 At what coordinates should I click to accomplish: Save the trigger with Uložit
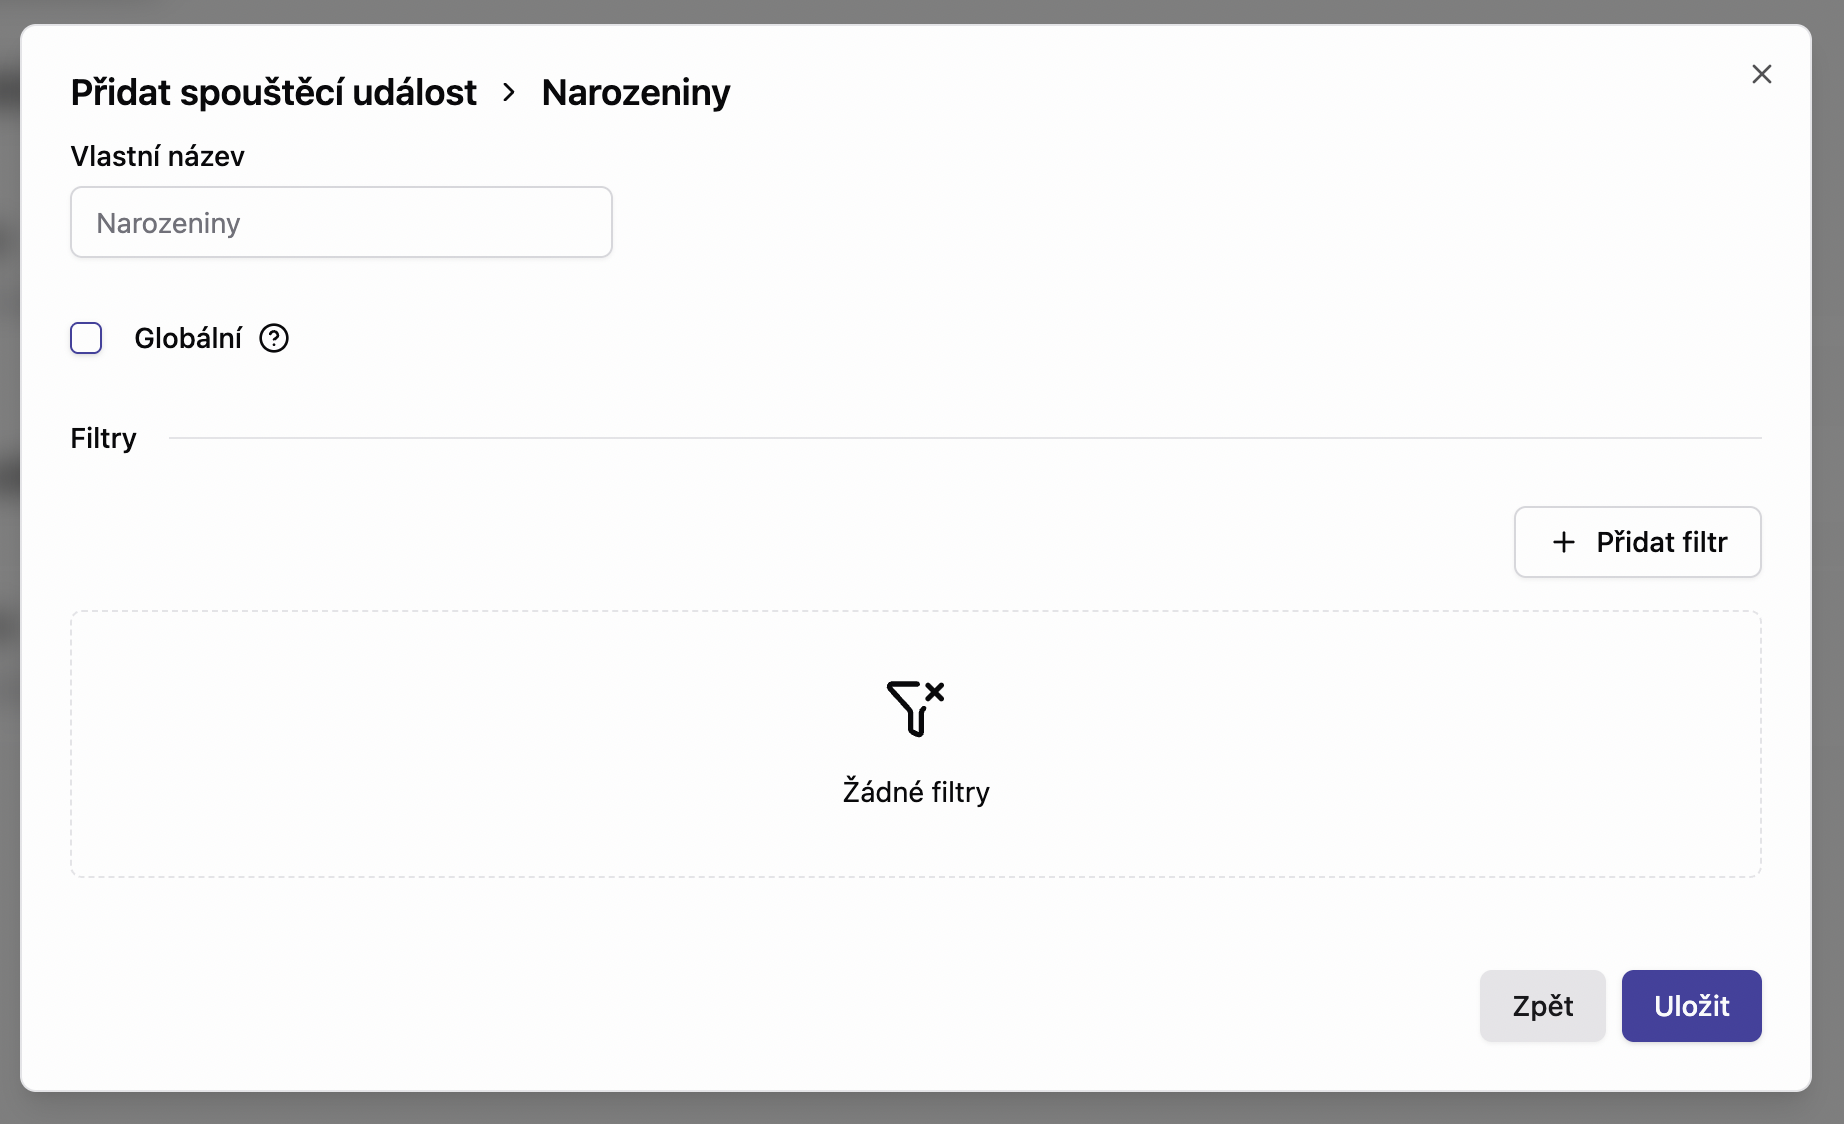tap(1691, 1006)
